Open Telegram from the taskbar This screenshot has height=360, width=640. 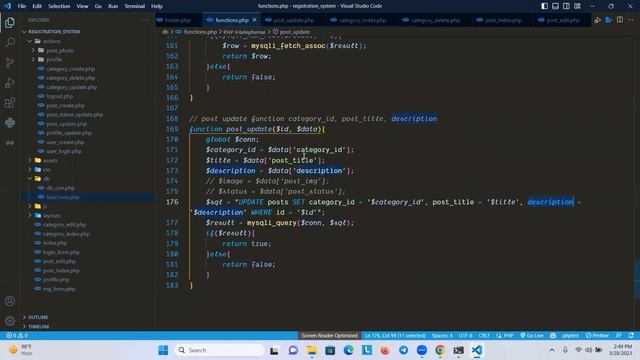pyautogui.click(x=403, y=350)
